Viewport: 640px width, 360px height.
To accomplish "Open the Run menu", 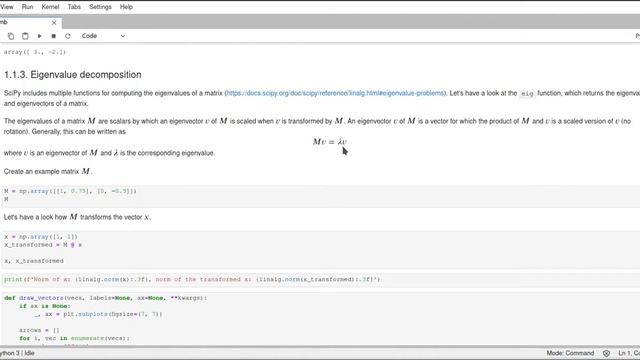I will tap(27, 7).
